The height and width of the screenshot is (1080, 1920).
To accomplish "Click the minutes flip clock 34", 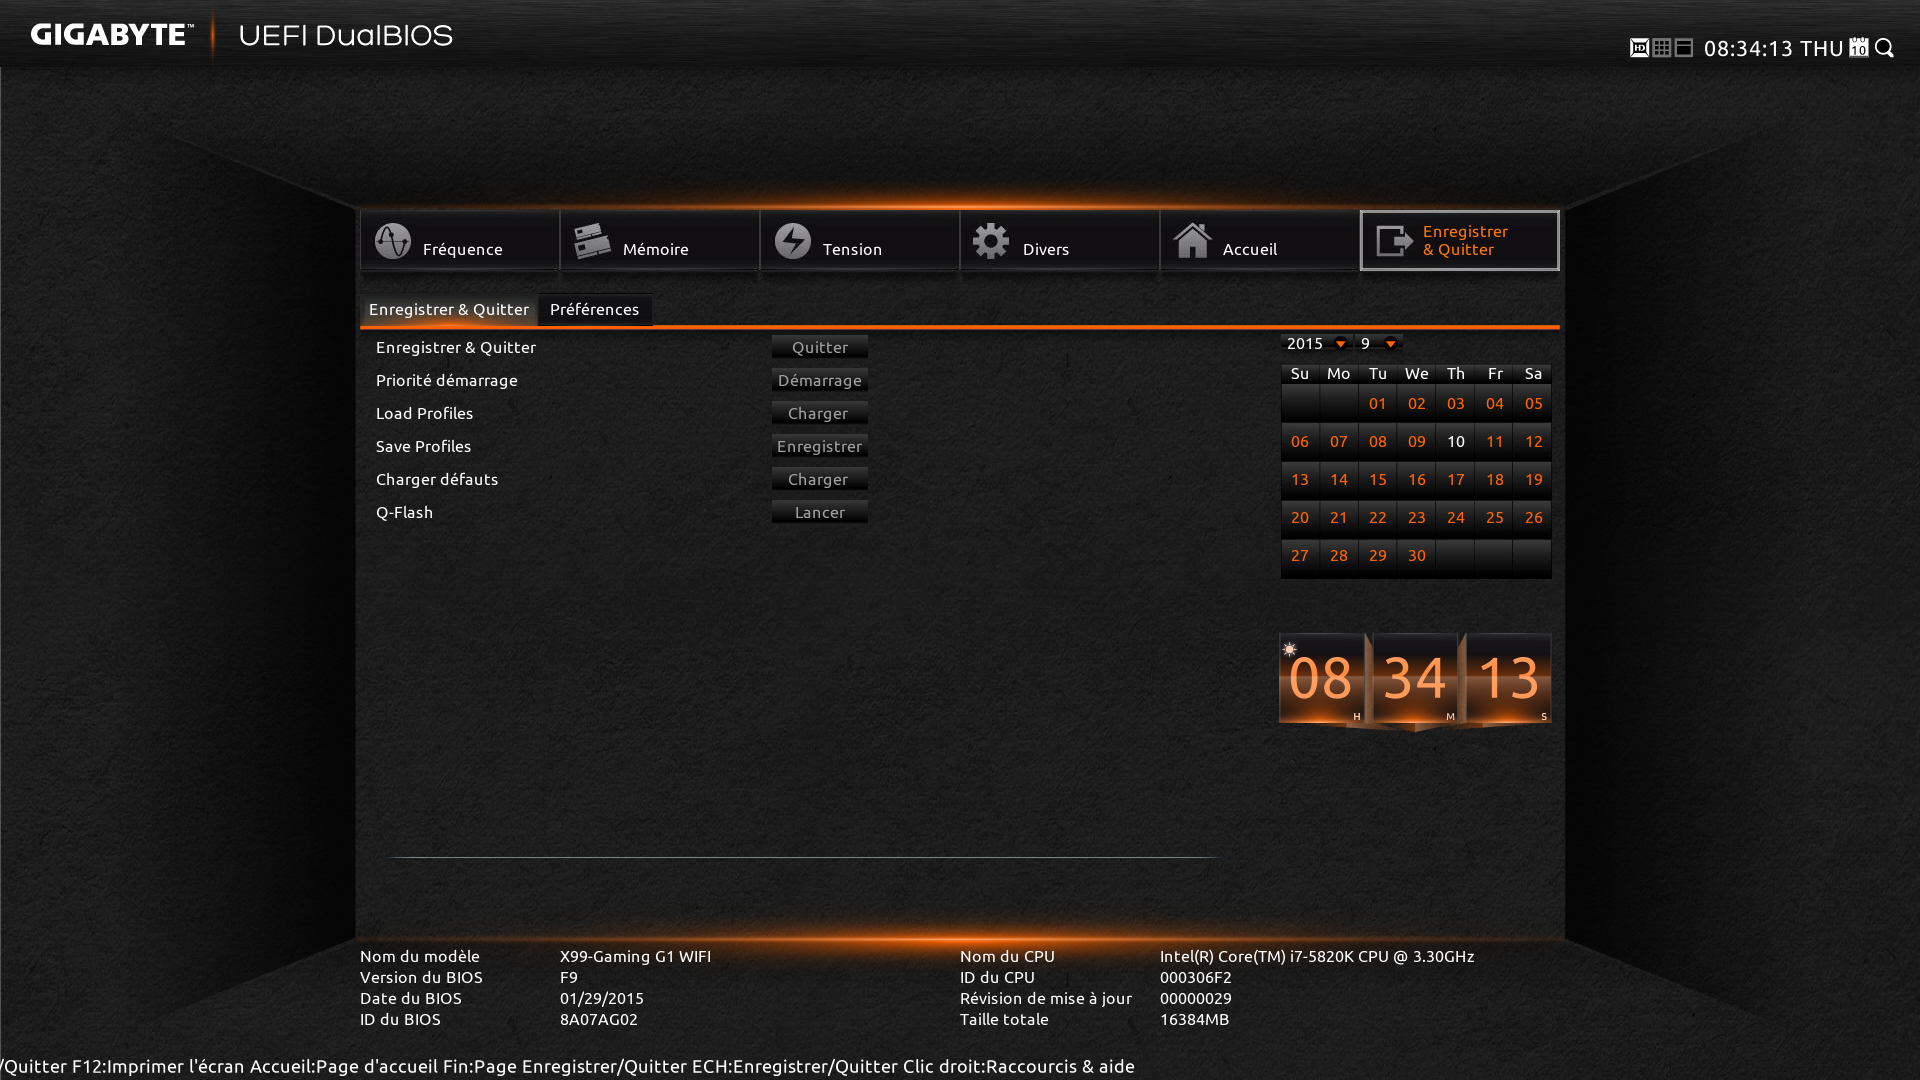I will pyautogui.click(x=1415, y=678).
